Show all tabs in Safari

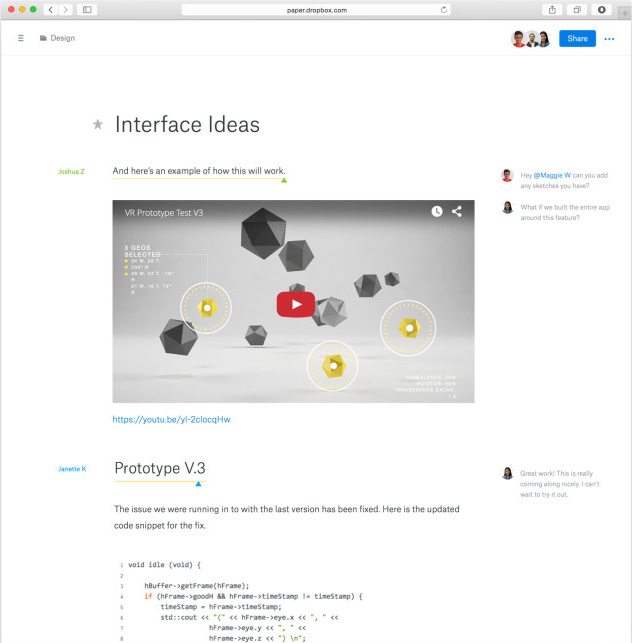(x=577, y=10)
